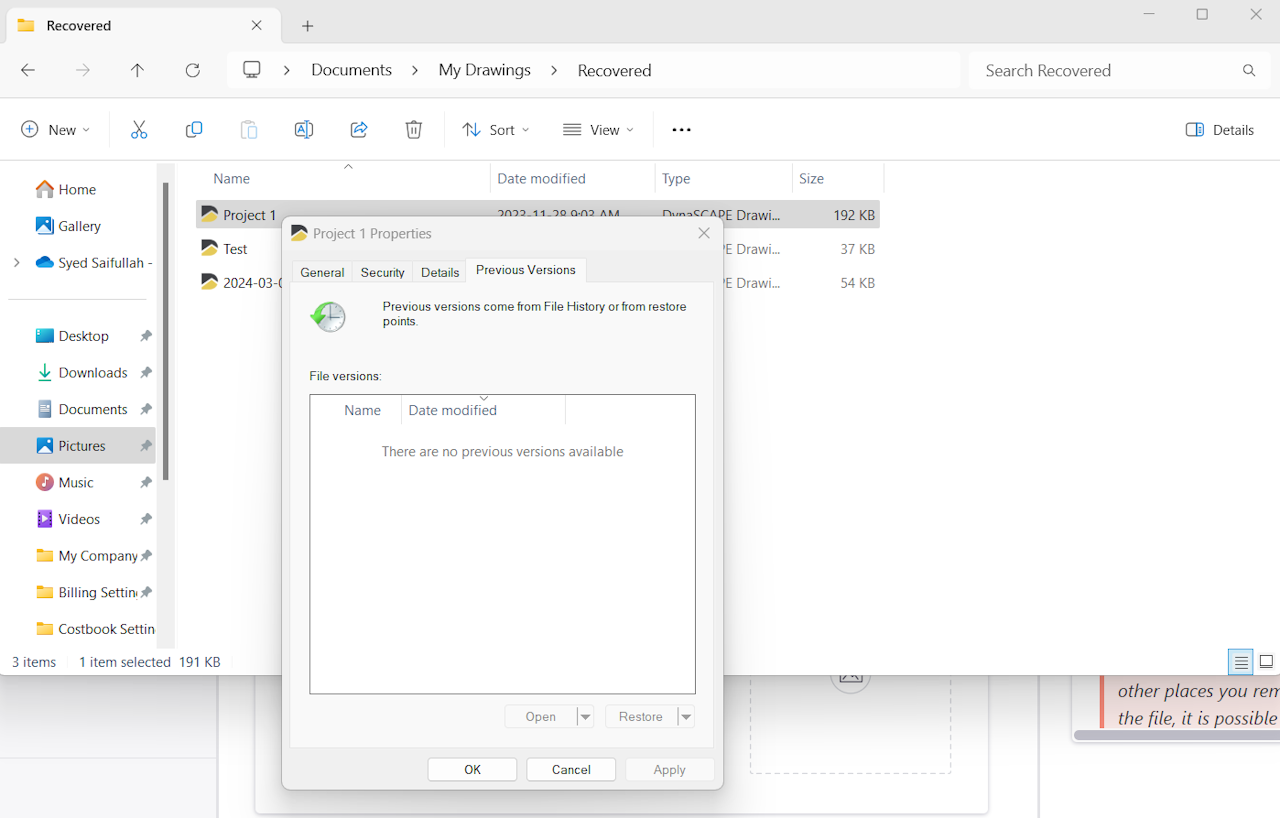1280x818 pixels.
Task: Click the Share icon in toolbar
Action: click(359, 130)
